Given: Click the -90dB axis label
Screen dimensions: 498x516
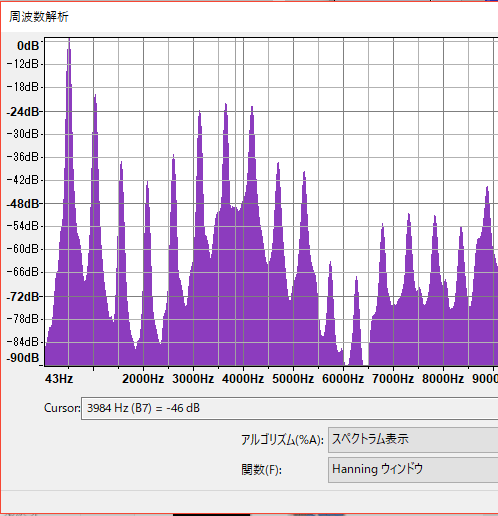Looking at the screenshot, I should [x=23, y=358].
